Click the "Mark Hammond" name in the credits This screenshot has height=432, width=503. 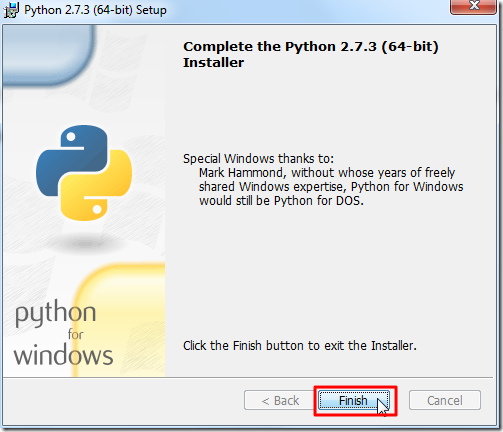pos(241,173)
